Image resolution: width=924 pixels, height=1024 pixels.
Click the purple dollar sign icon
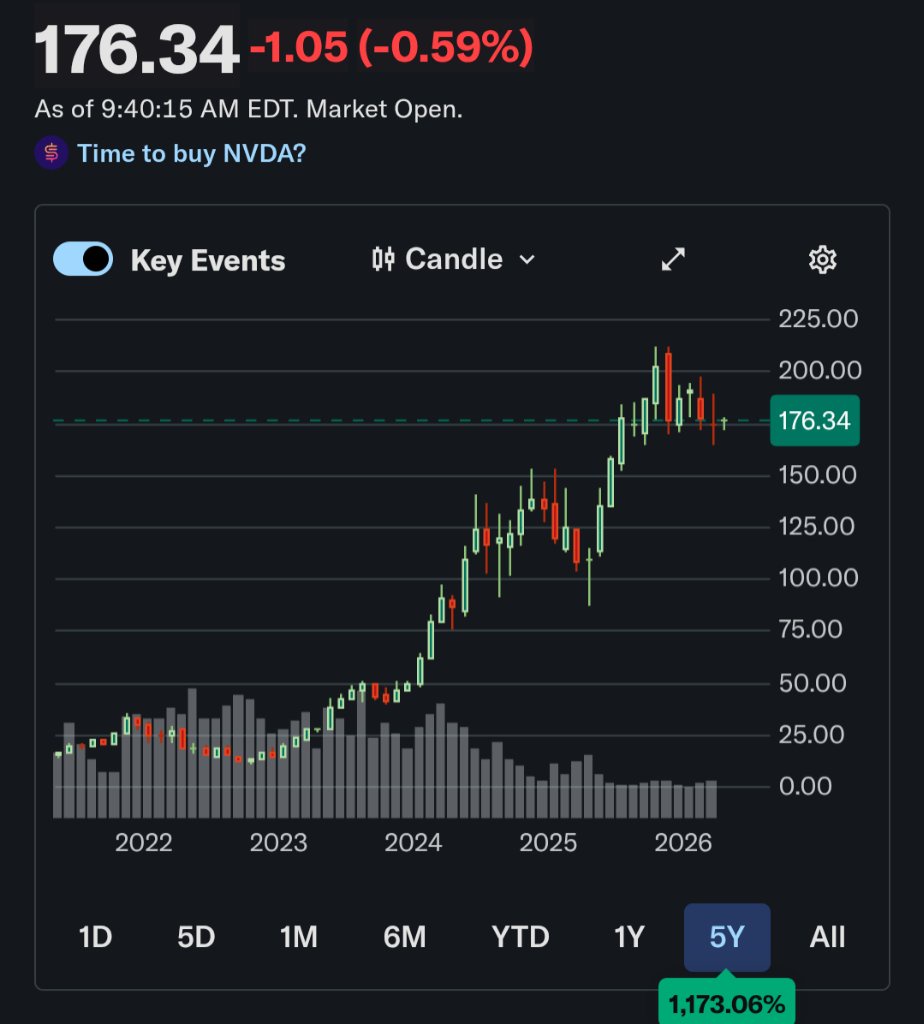click(x=51, y=153)
